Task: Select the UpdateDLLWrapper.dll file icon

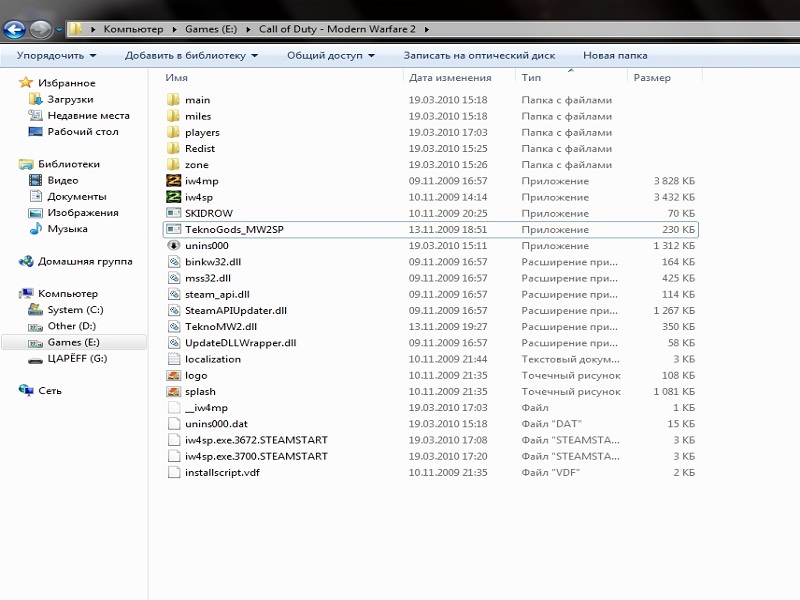Action: coord(174,343)
